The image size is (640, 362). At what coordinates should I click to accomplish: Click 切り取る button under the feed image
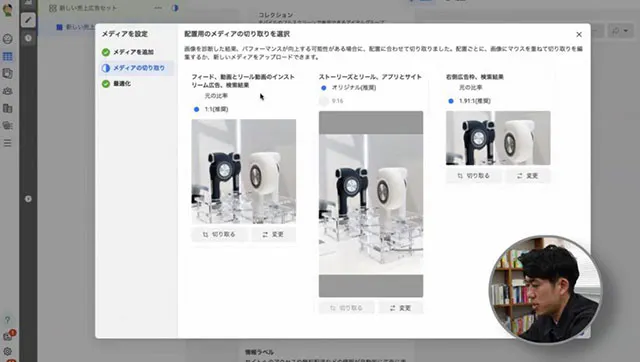pyautogui.click(x=219, y=235)
